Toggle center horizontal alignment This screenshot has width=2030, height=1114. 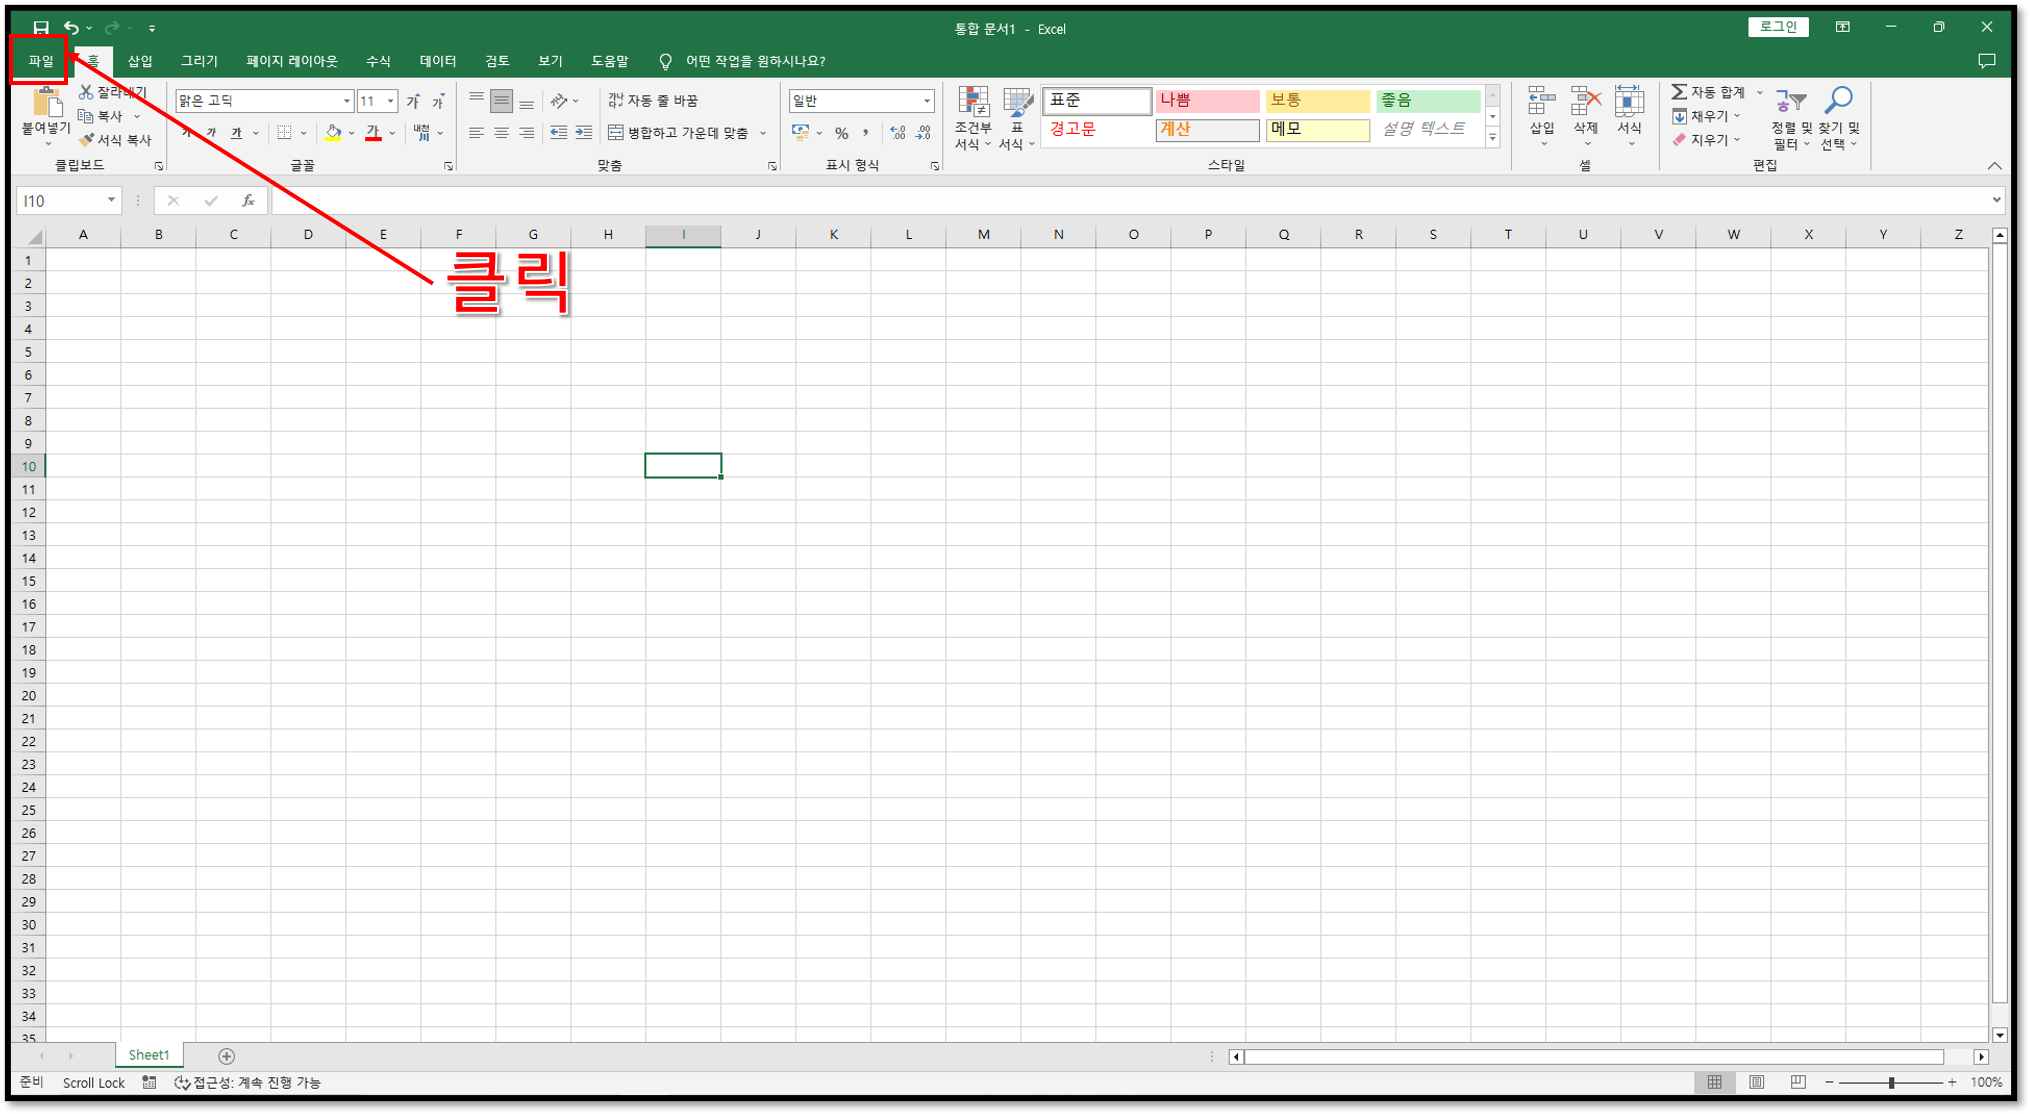501,132
